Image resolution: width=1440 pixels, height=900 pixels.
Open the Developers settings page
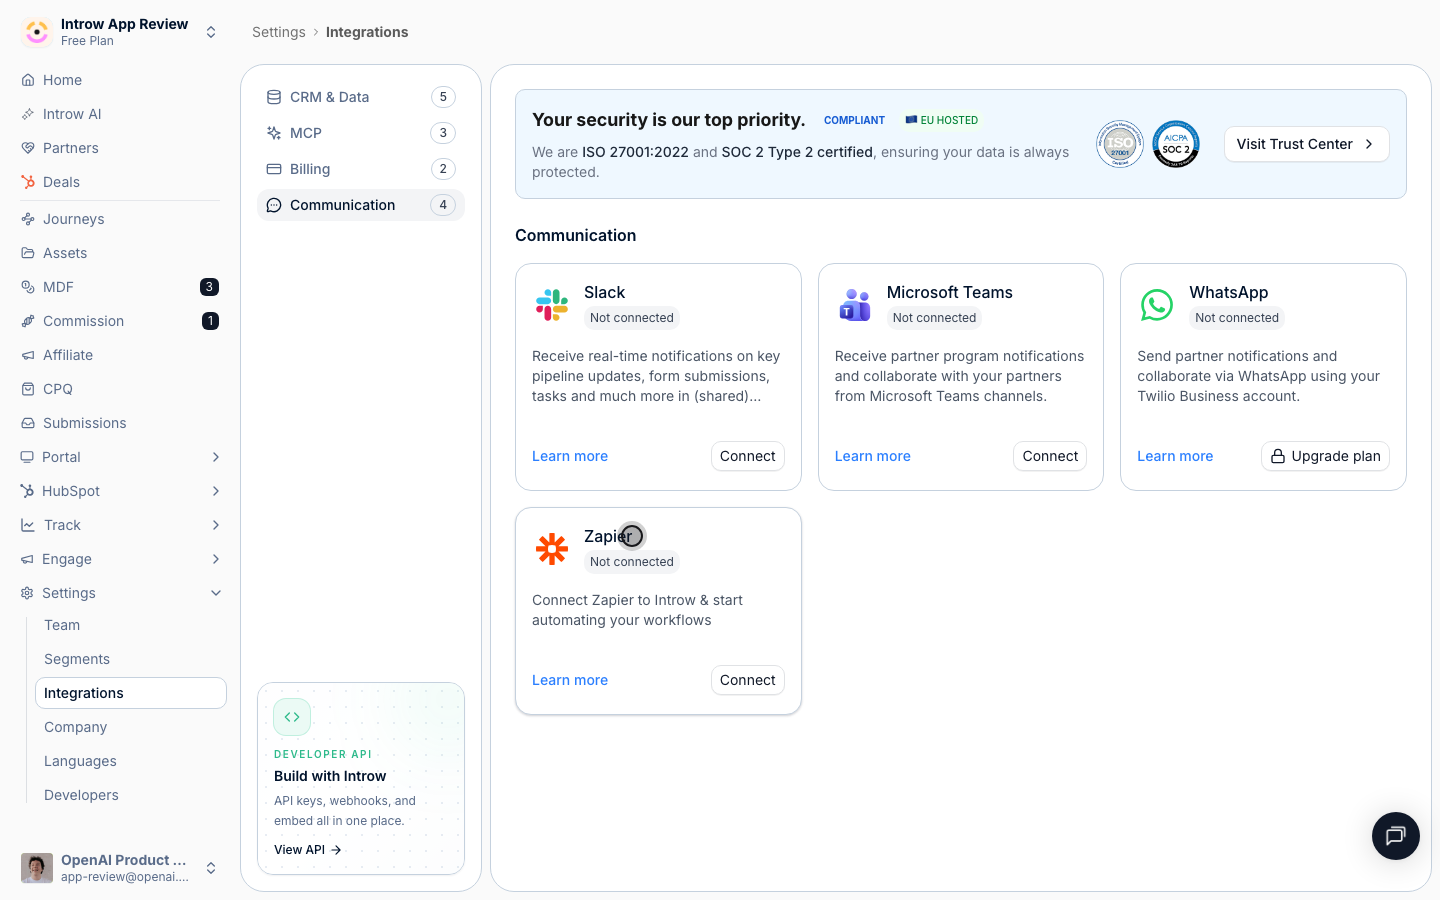click(131, 795)
